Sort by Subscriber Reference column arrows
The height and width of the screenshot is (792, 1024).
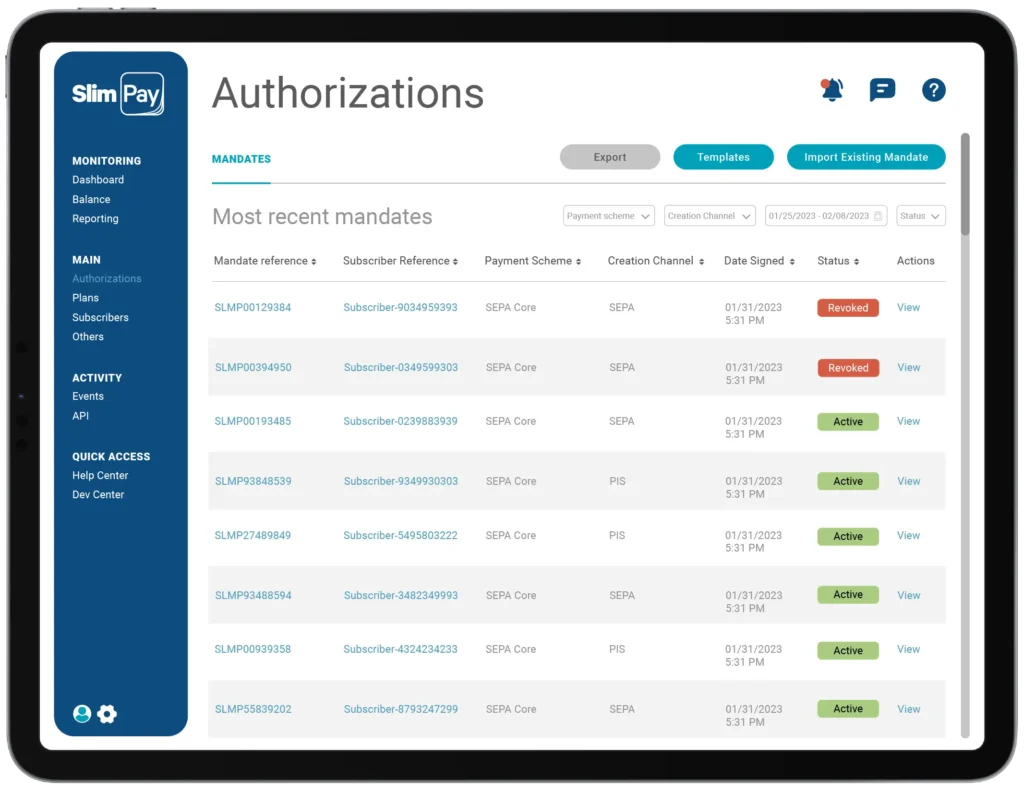455,262
